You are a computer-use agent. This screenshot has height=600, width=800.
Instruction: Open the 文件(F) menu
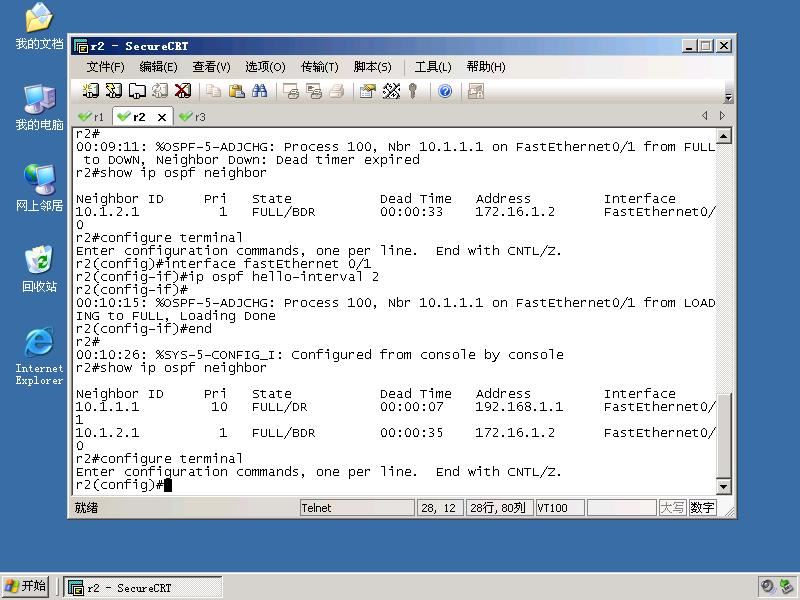(106, 67)
